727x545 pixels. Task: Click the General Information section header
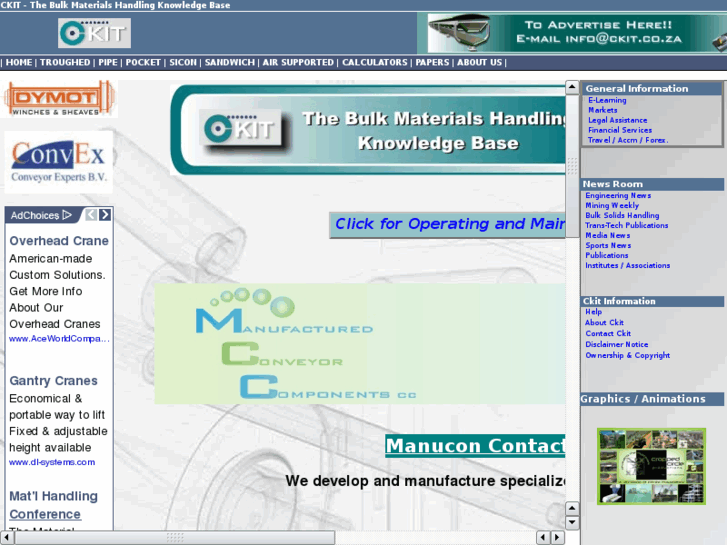pyautogui.click(x=651, y=89)
